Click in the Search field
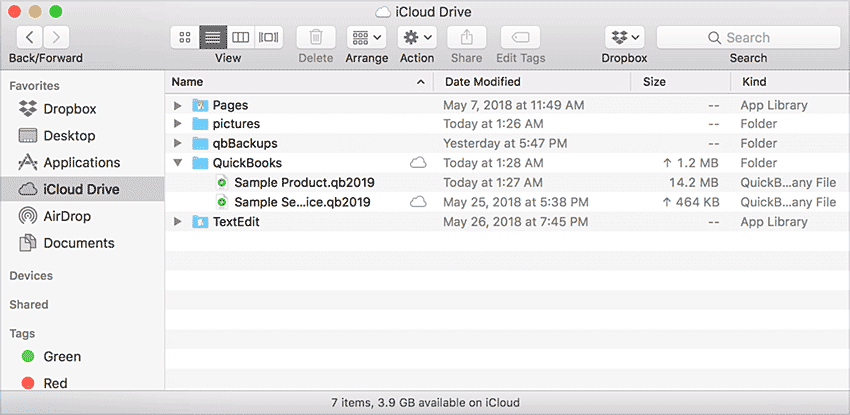 pos(749,37)
